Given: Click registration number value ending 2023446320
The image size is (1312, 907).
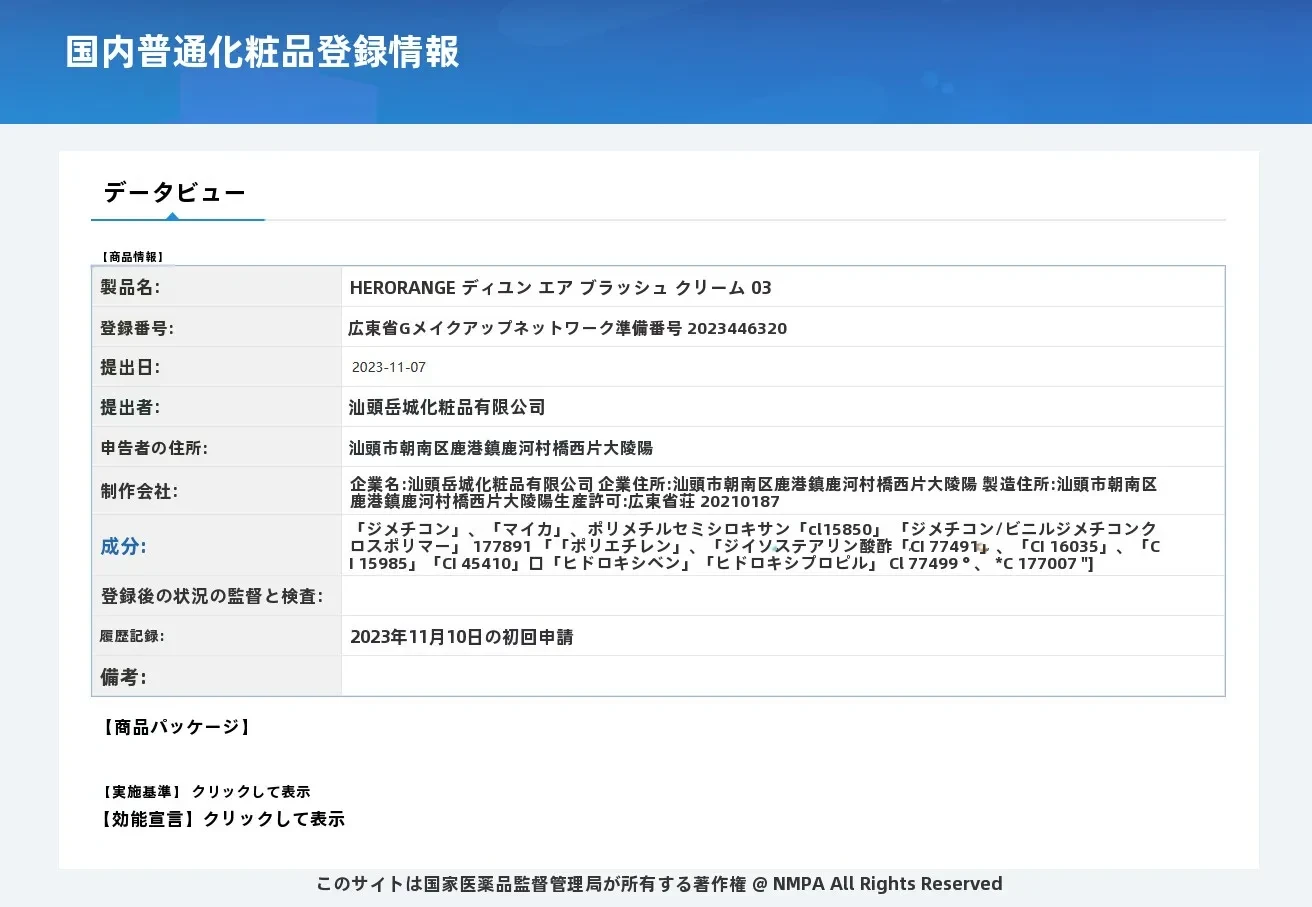Looking at the screenshot, I should 568,328.
